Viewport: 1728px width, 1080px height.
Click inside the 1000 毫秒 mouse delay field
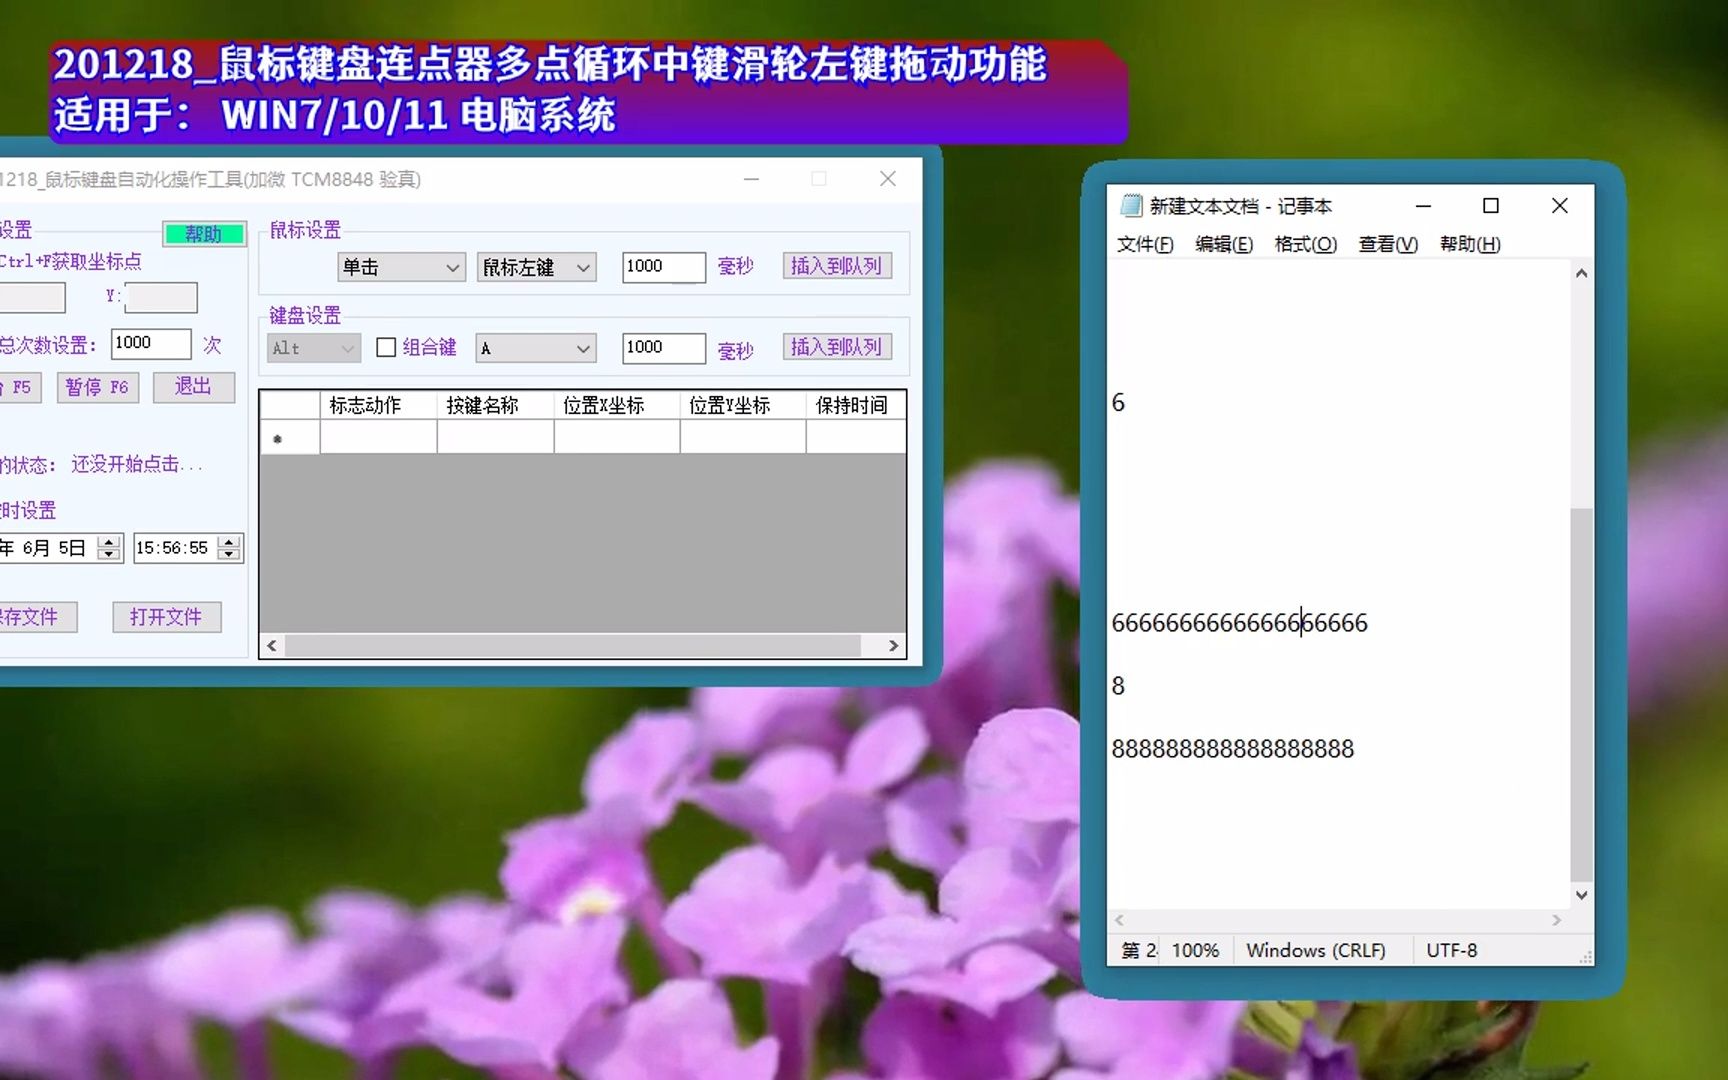(662, 267)
